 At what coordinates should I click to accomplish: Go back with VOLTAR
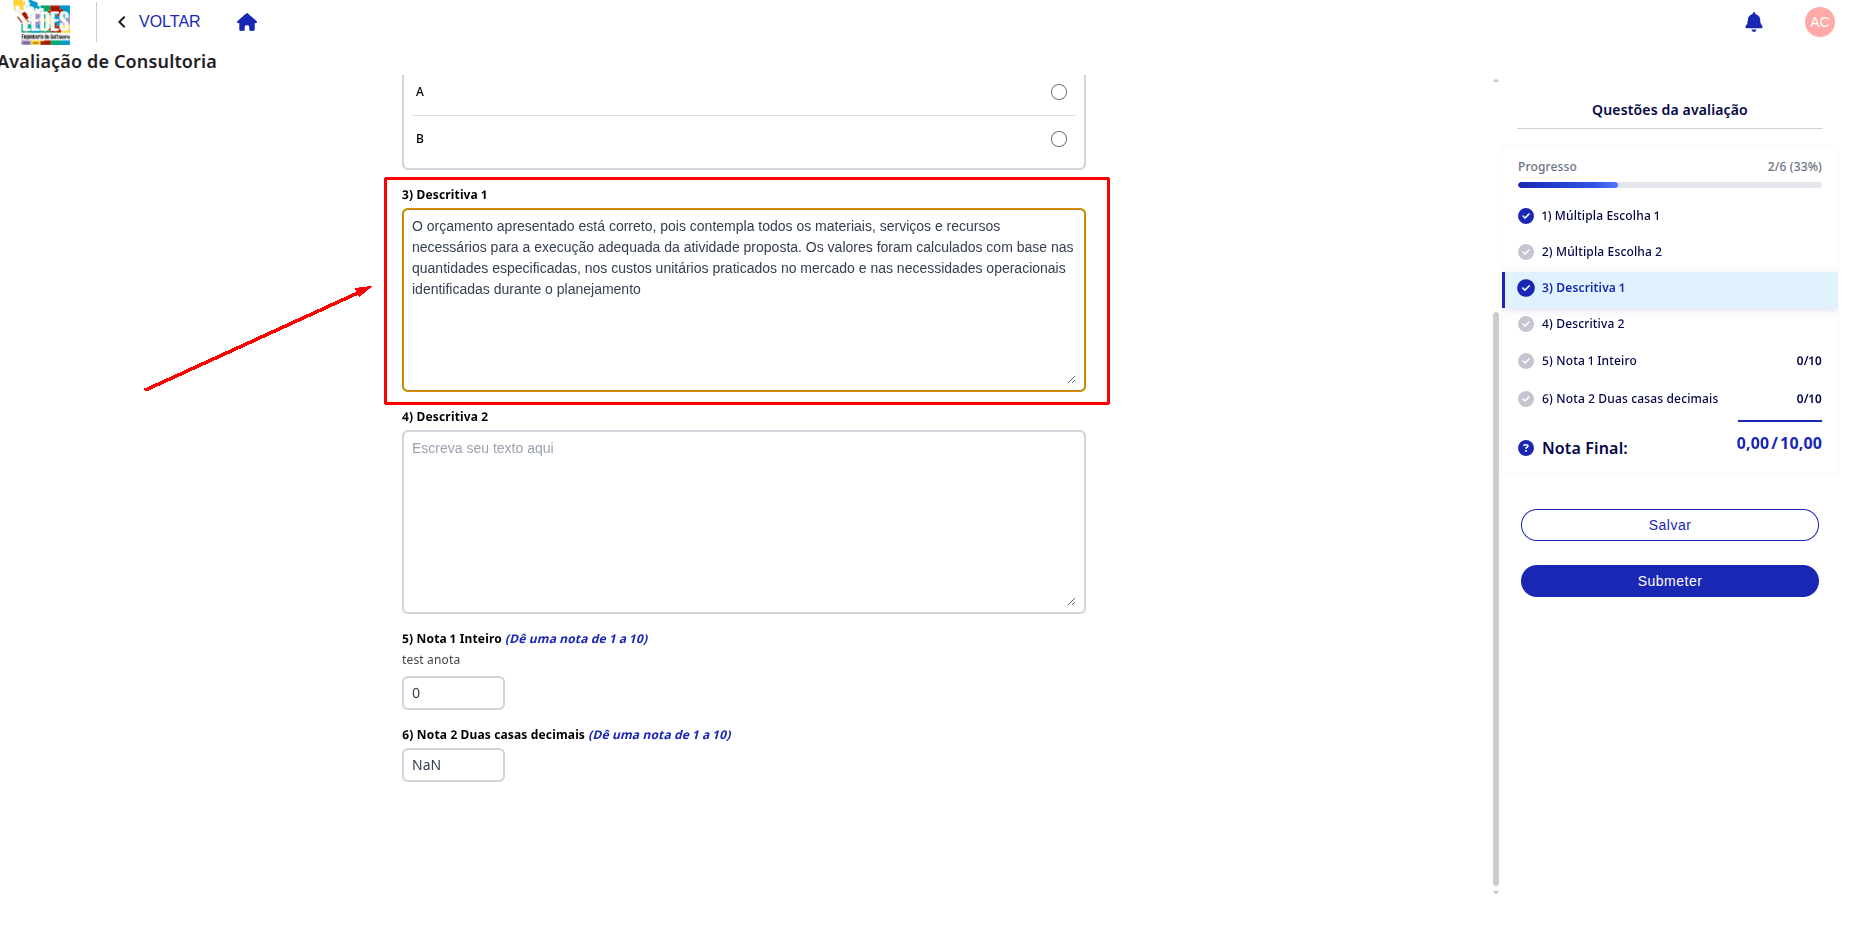158,22
